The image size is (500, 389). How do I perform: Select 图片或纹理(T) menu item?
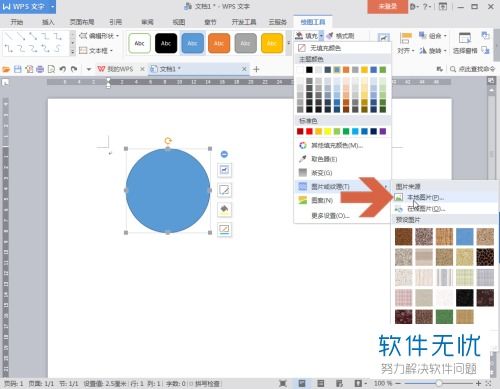(342, 186)
